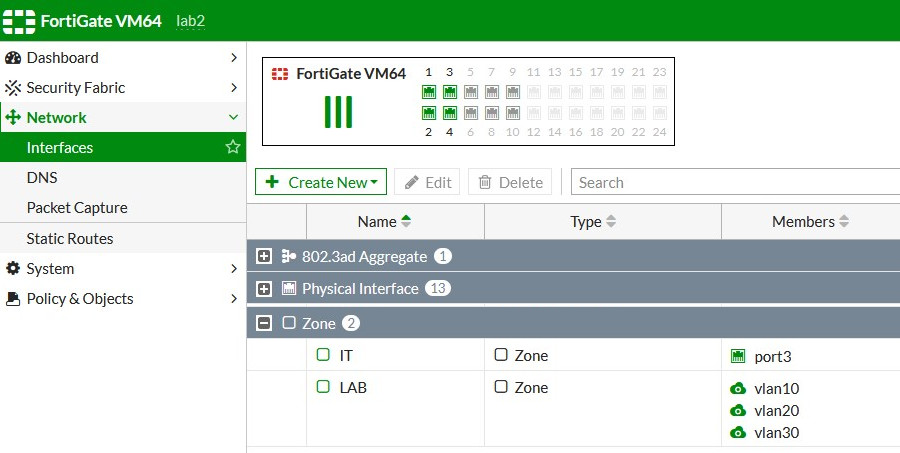Open the Interfaces page
The image size is (900, 453).
point(123,148)
